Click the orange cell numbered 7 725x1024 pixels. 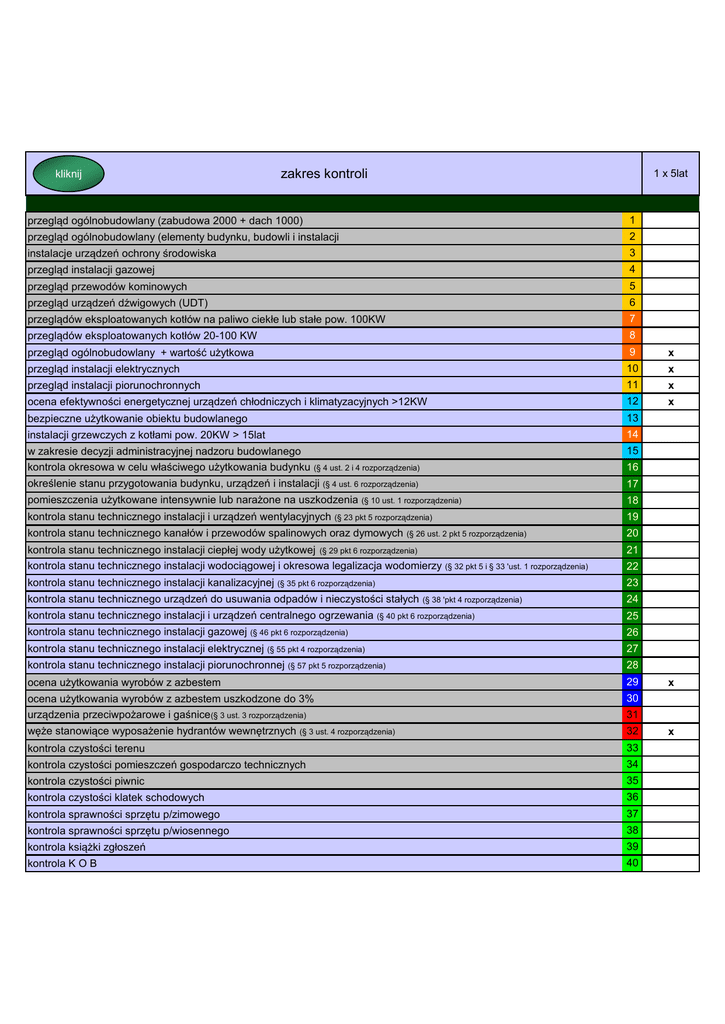point(632,319)
